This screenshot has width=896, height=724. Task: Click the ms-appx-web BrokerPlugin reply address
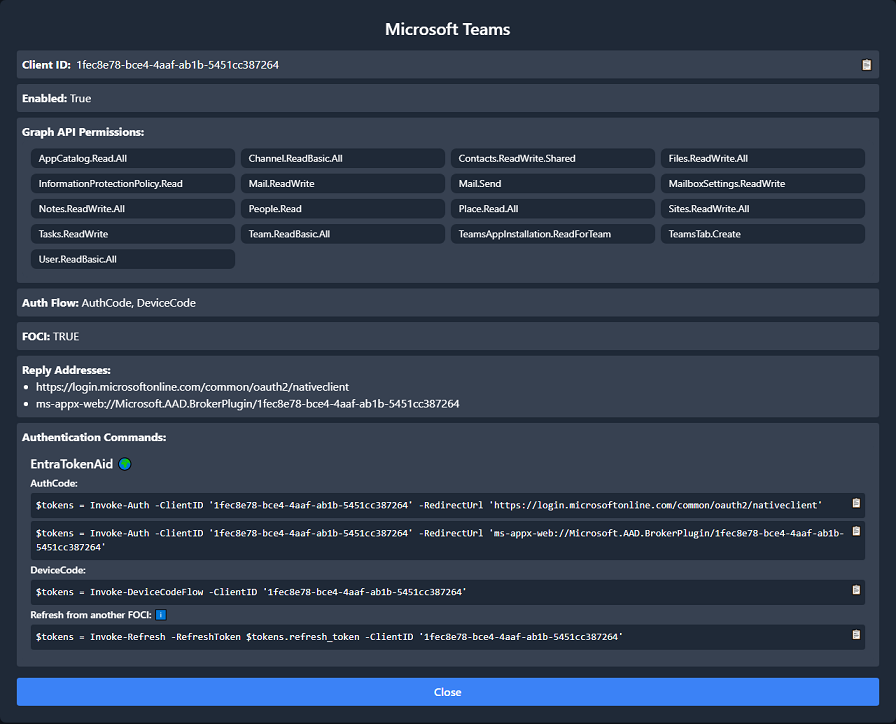247,403
